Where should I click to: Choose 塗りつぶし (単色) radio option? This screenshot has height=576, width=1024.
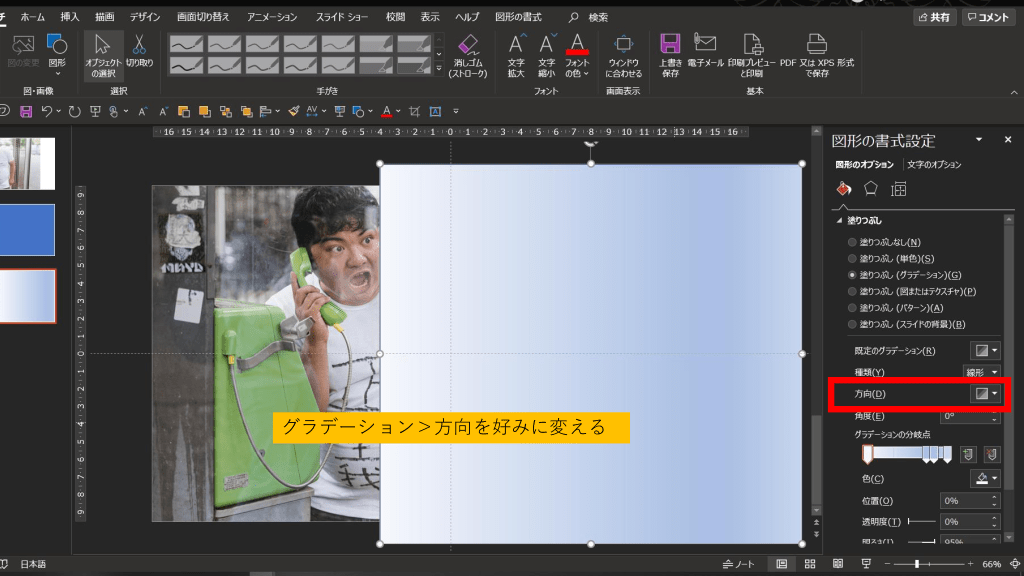coord(852,258)
